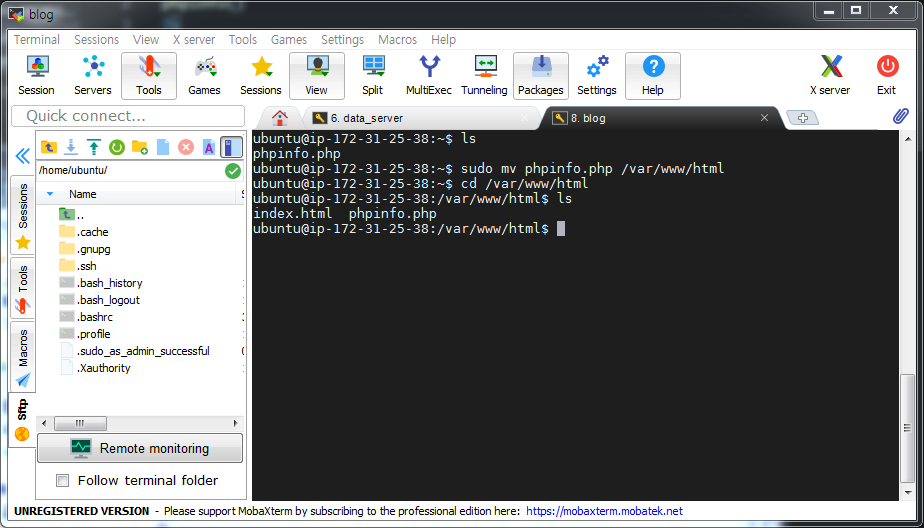Click the SFTP upload arrow icon
Image resolution: width=924 pixels, height=528 pixels.
point(94,147)
